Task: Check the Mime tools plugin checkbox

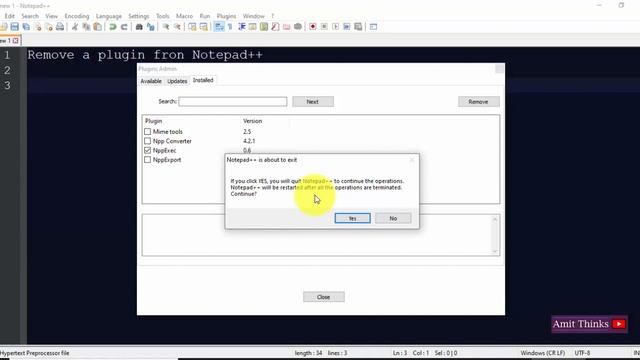Action: pyautogui.click(x=147, y=131)
